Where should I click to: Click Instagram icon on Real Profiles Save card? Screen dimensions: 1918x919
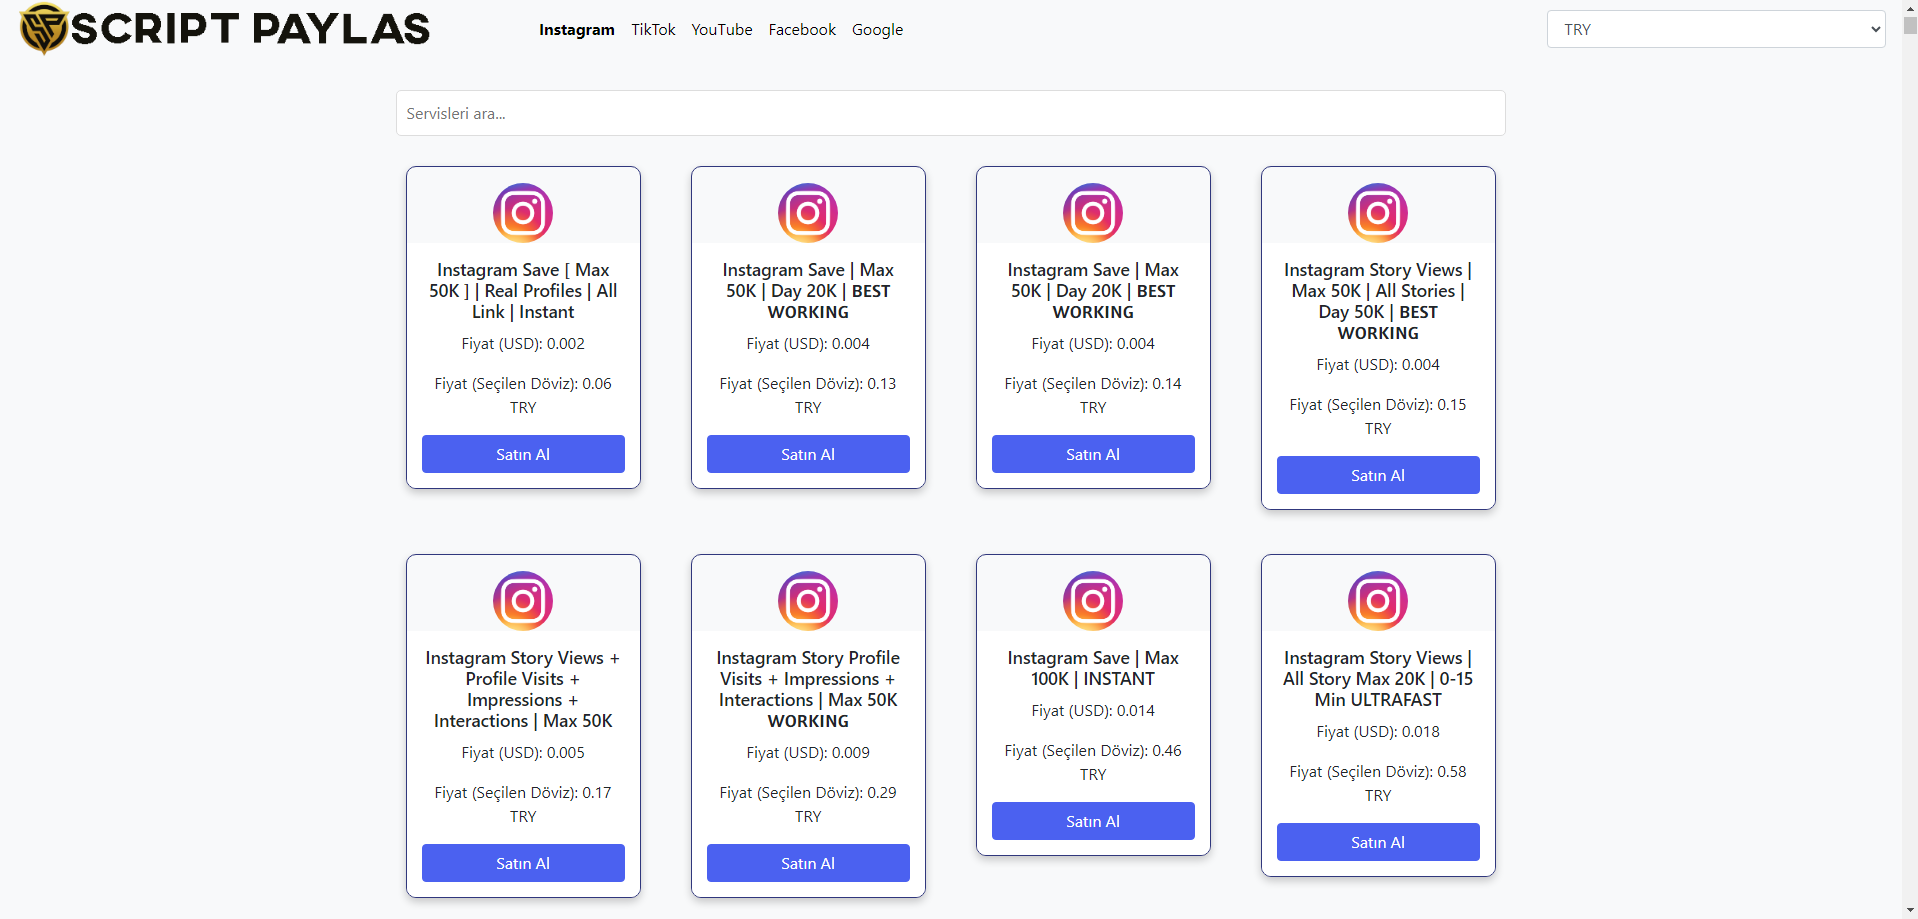(523, 213)
